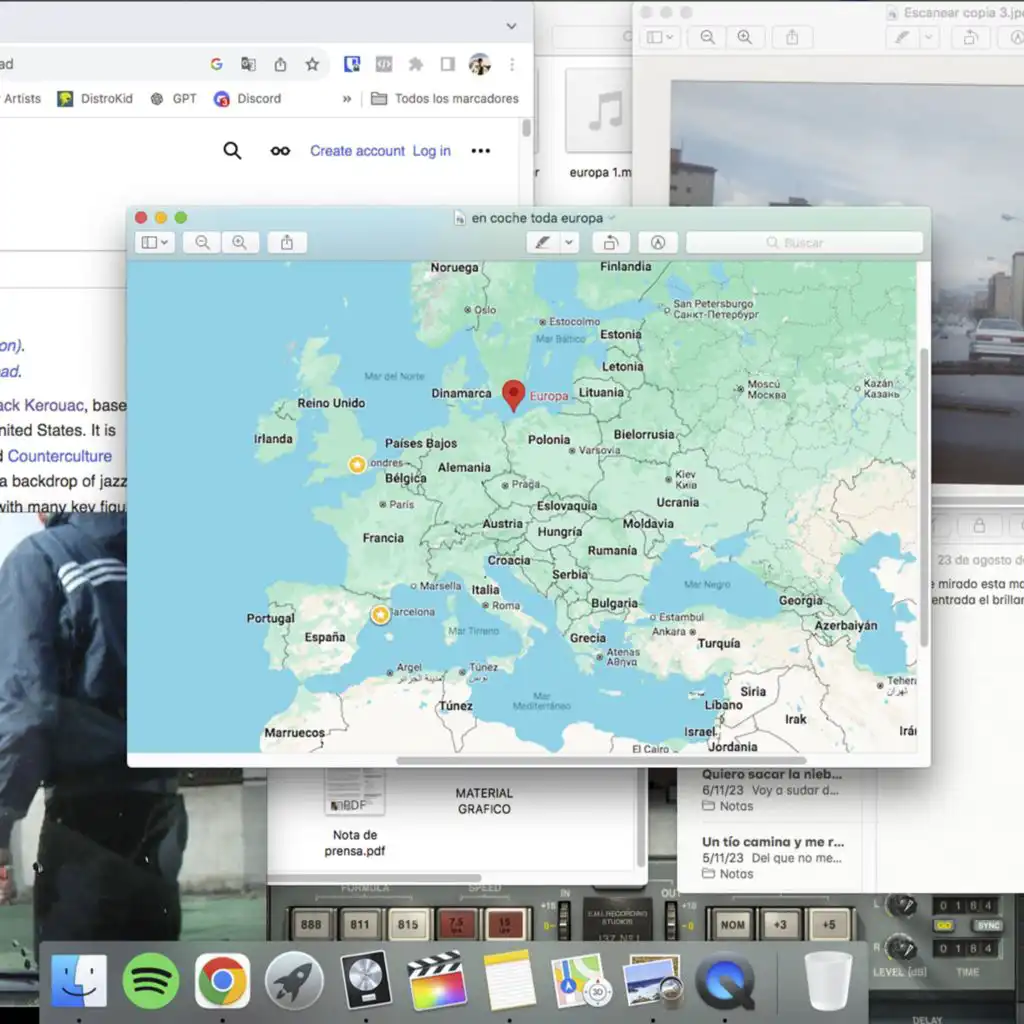
Task: Click the circled-A icon beside the Buscar field
Action: 658,243
